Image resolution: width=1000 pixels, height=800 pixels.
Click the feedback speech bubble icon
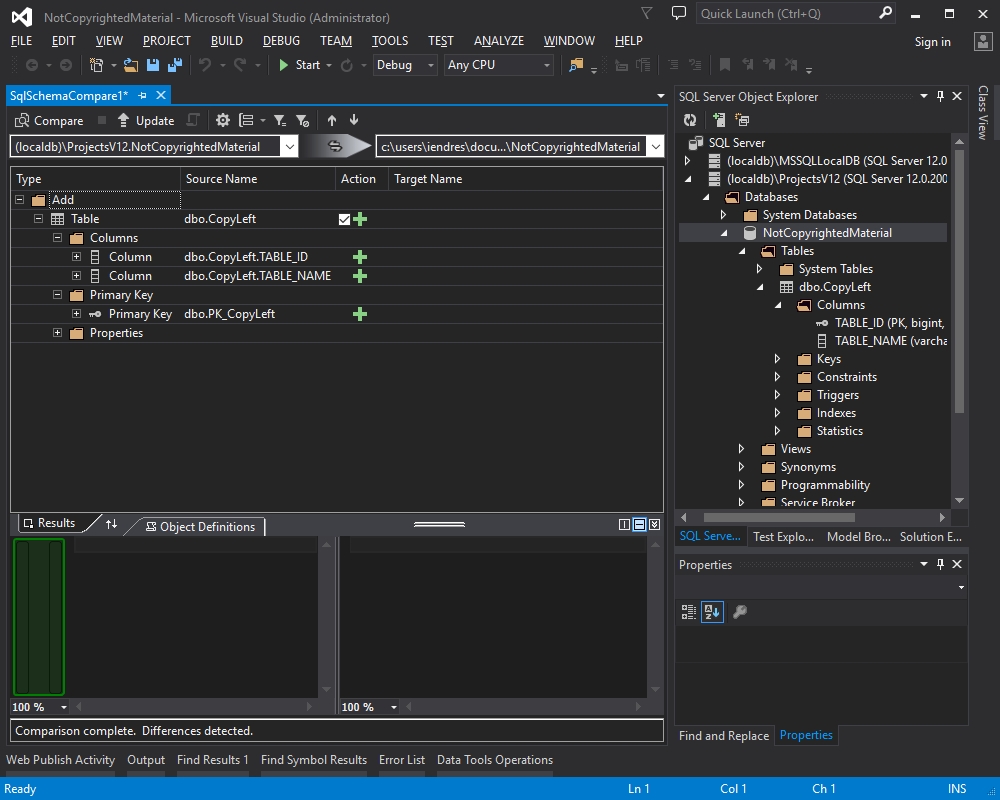pyautogui.click(x=679, y=13)
